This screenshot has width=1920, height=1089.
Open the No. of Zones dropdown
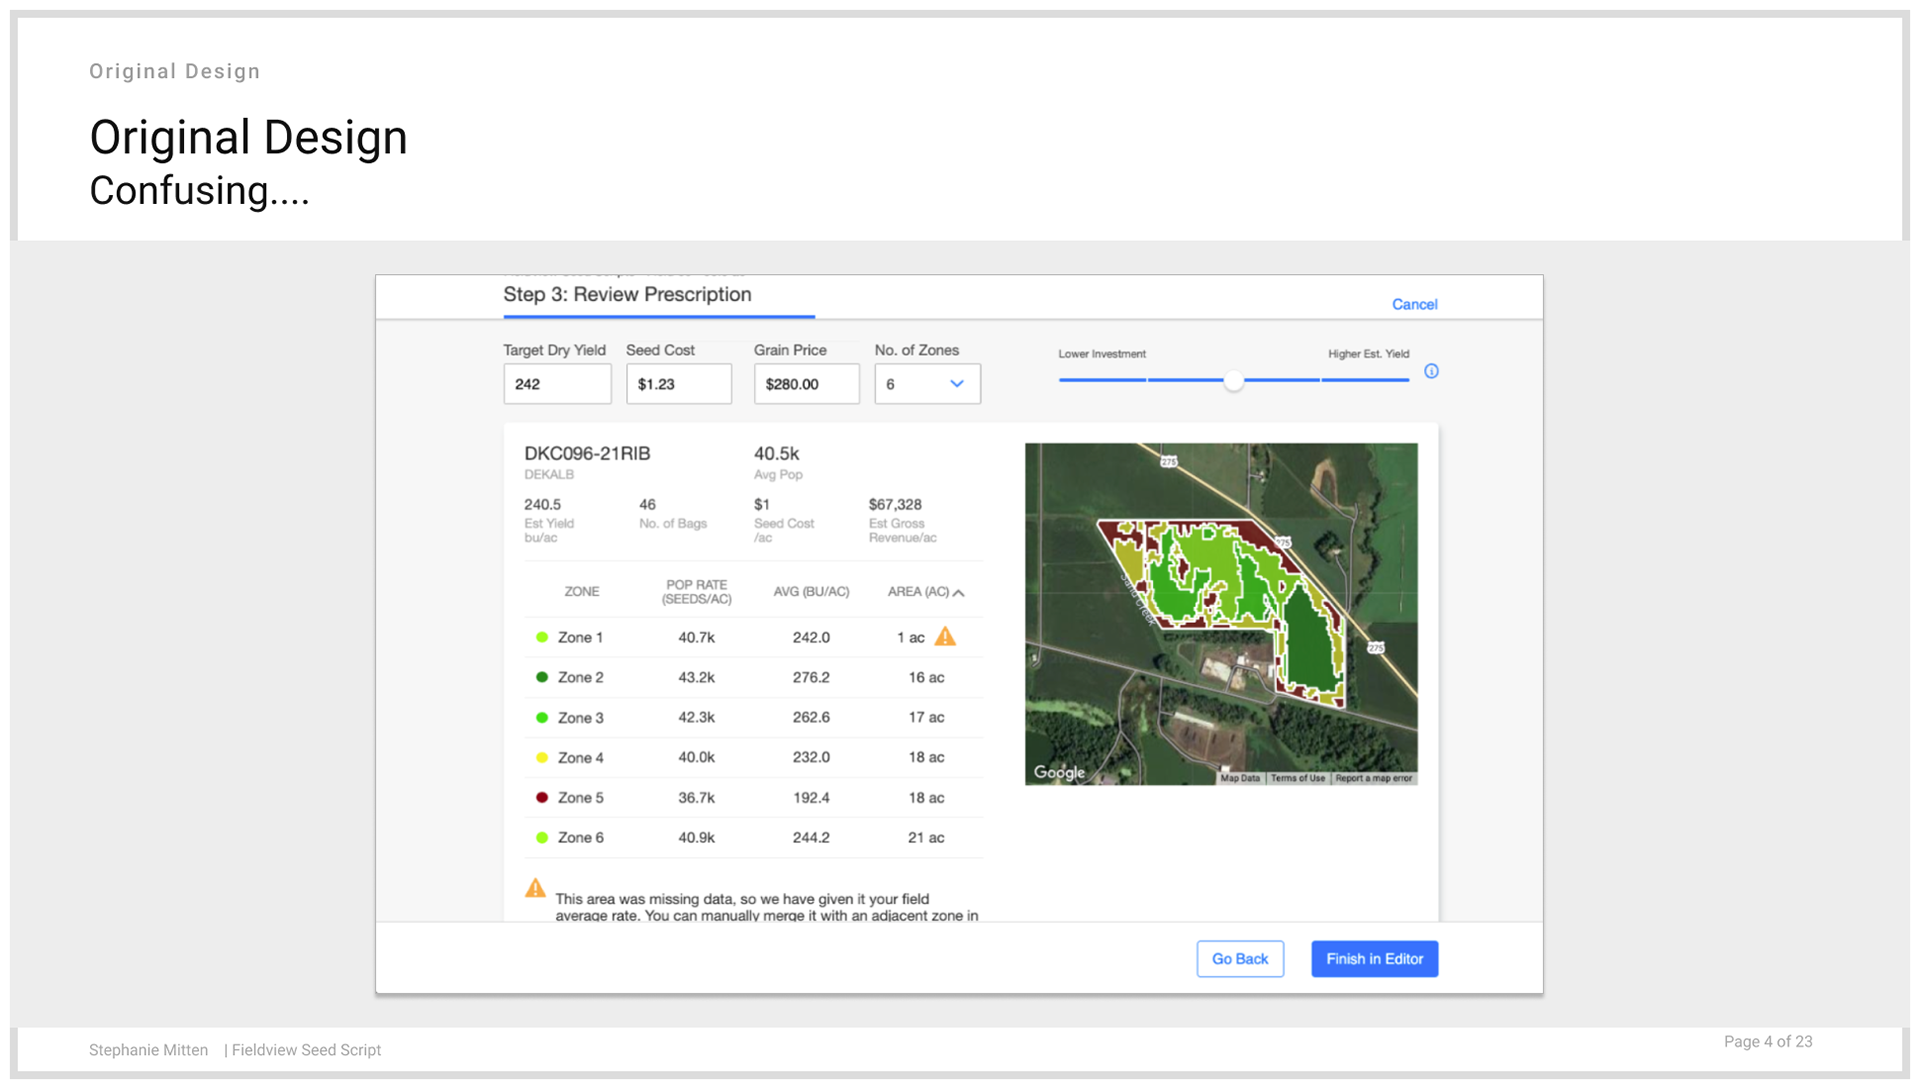927,384
